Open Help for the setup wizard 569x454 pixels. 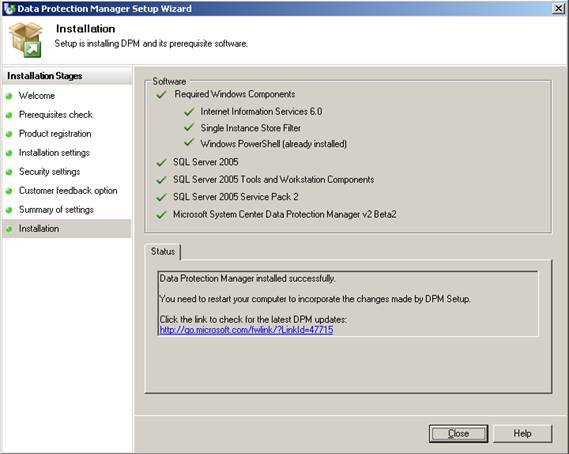522,433
